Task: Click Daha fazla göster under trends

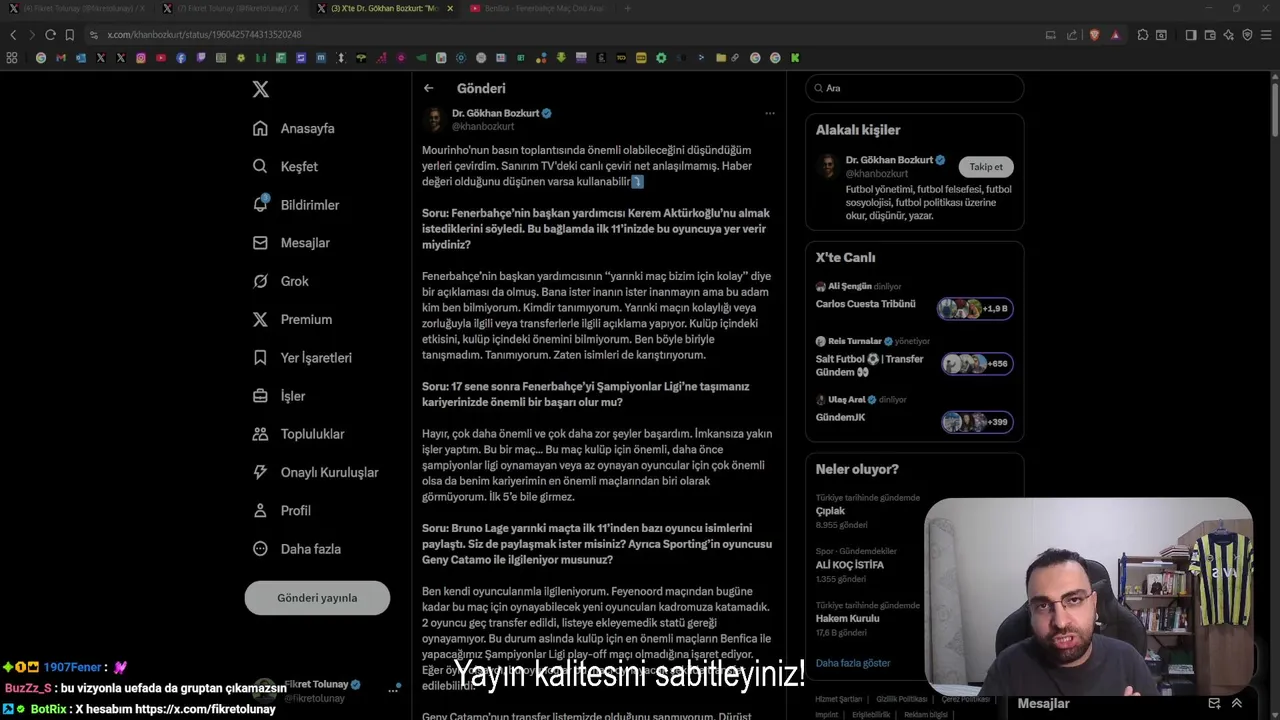Action: [853, 663]
